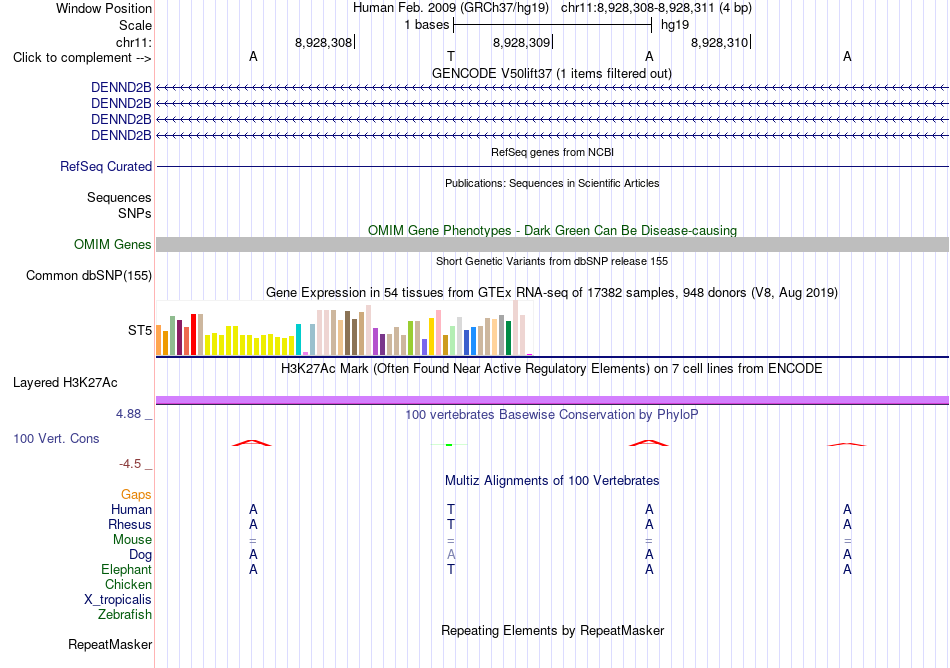Click the Zebrafish species label
The width and height of the screenshot is (950, 668).
pyautogui.click(x=124, y=615)
